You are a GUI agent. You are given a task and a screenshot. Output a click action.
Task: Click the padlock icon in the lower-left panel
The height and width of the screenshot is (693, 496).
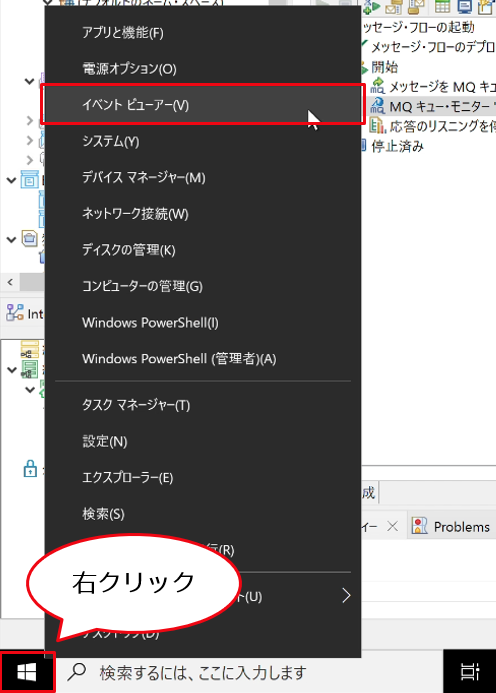click(x=30, y=468)
